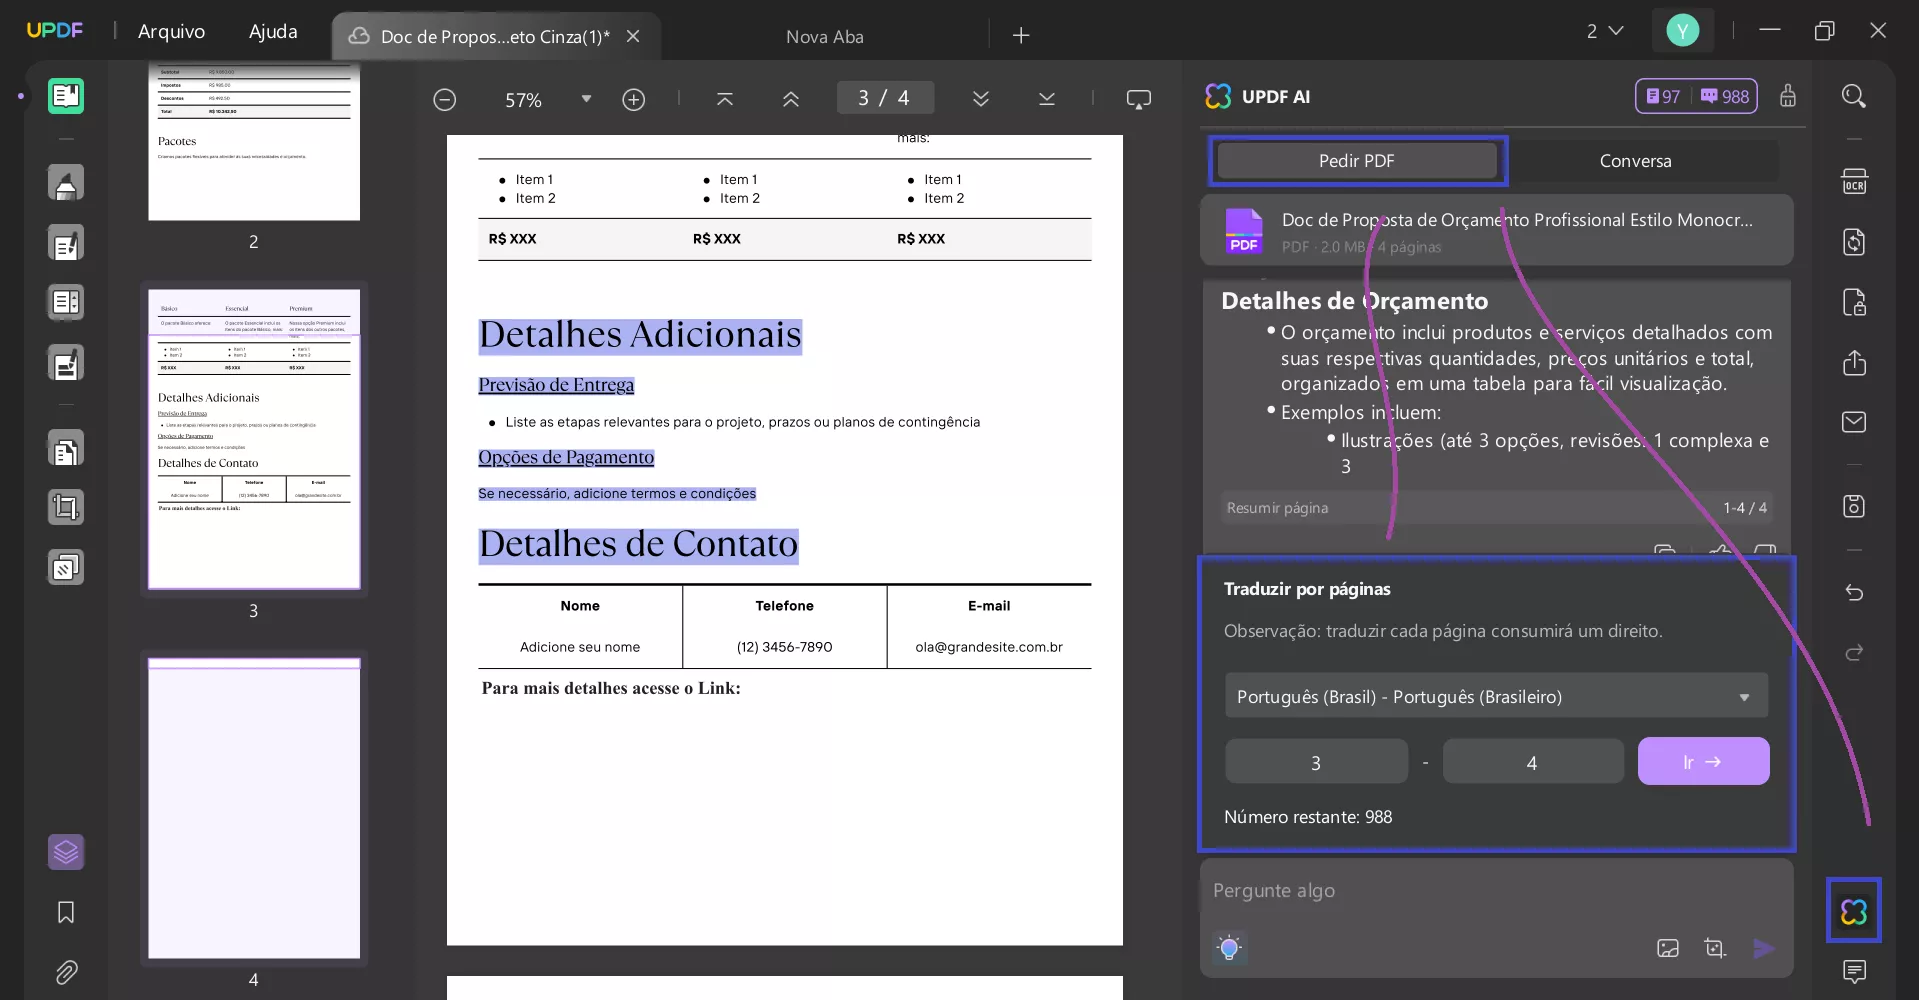The width and height of the screenshot is (1919, 1000).
Task: Share the PDF via the share icon
Action: [x=1854, y=362]
